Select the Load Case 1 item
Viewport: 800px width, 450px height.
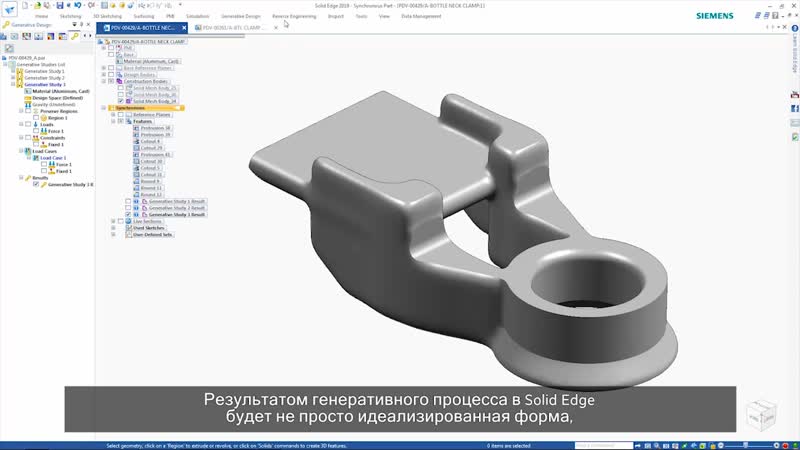(x=53, y=158)
